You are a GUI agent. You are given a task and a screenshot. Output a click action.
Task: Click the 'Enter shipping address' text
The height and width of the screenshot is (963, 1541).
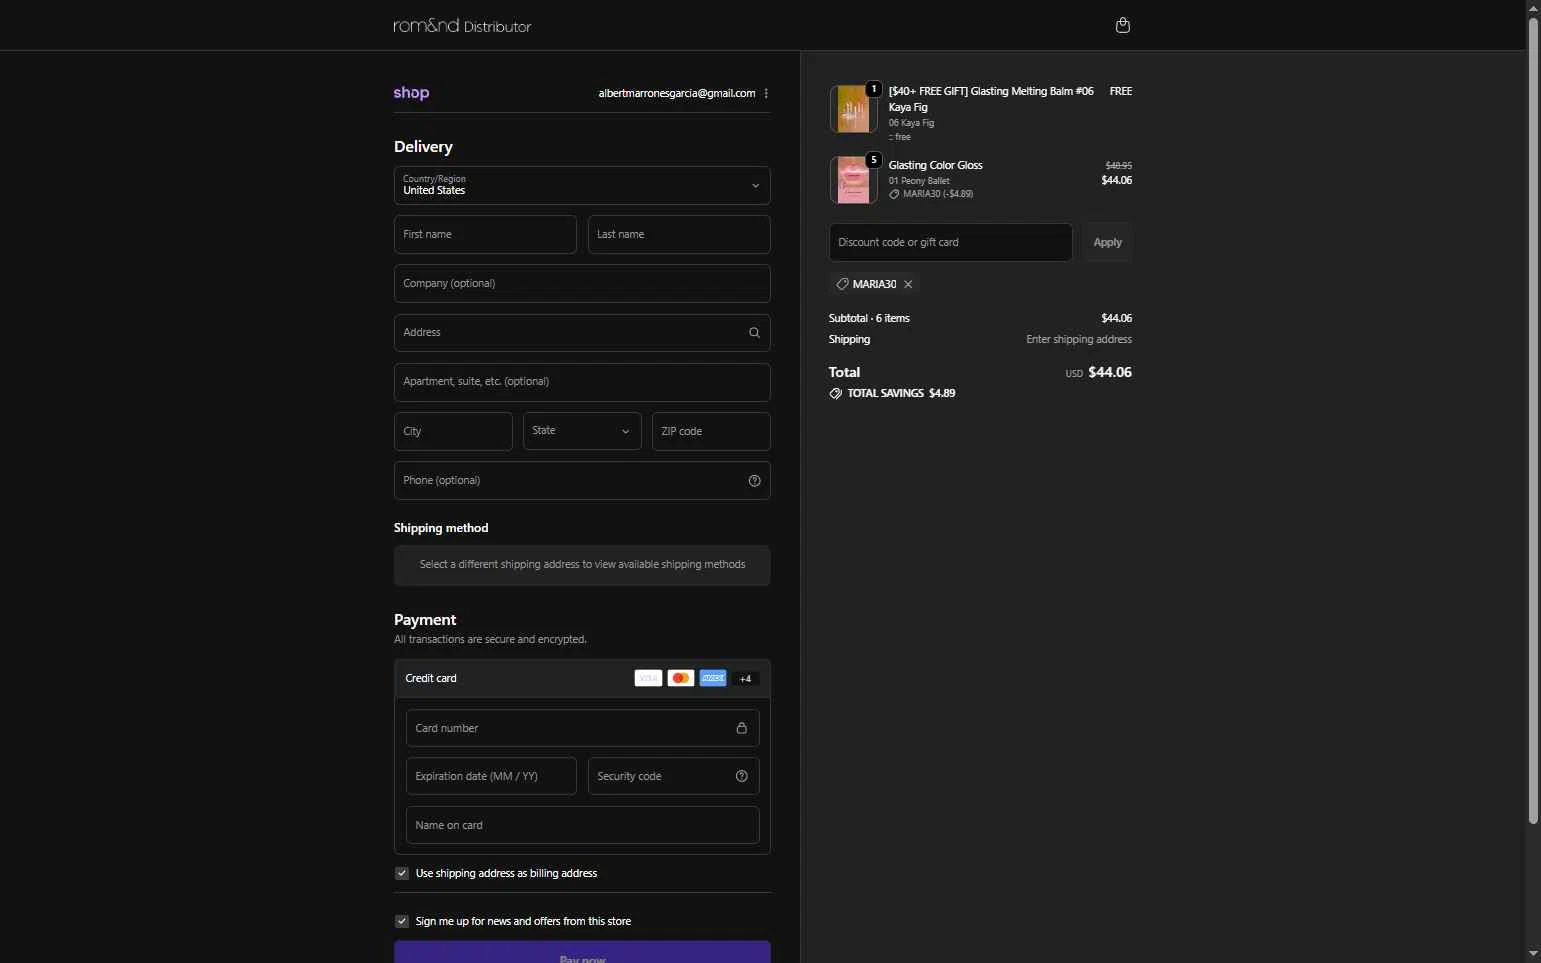pyautogui.click(x=1079, y=339)
